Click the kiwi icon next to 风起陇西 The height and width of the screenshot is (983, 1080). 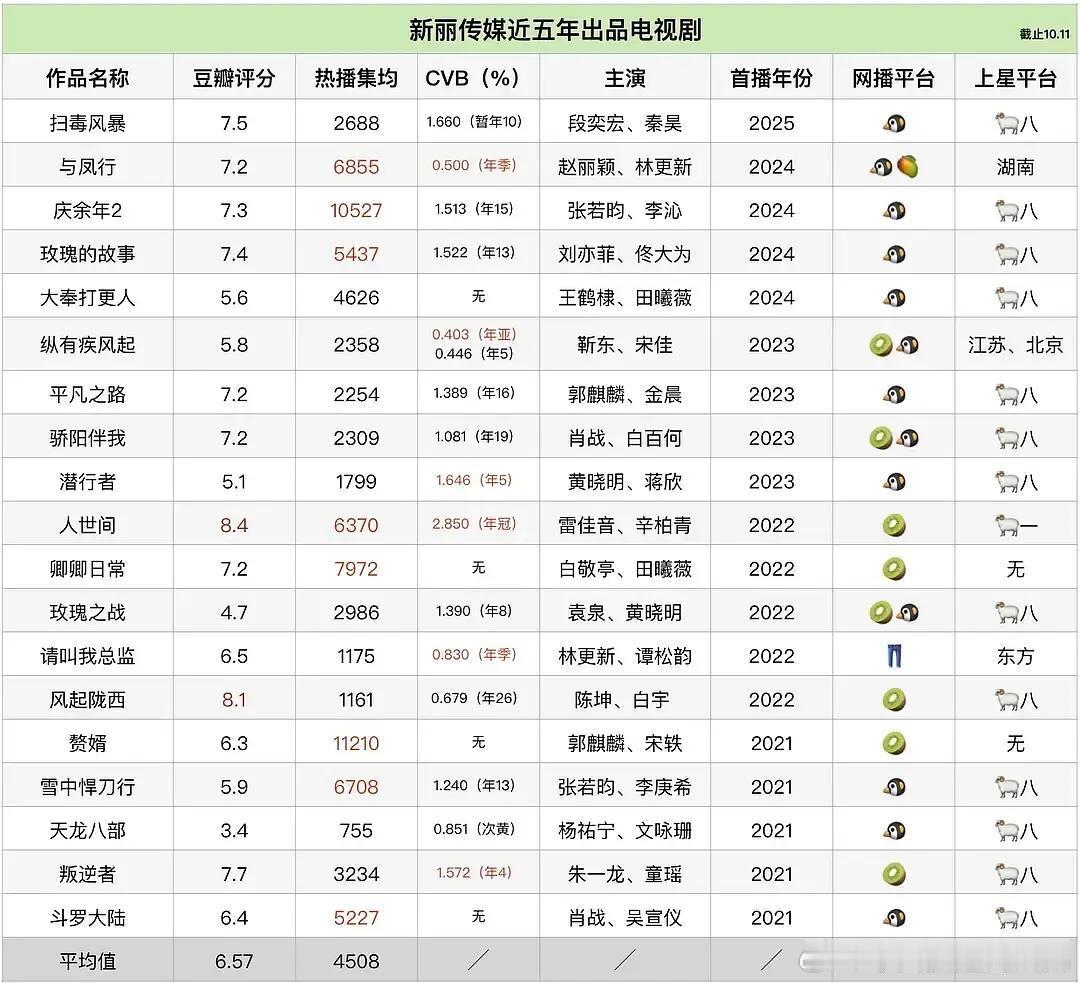pyautogui.click(x=892, y=698)
